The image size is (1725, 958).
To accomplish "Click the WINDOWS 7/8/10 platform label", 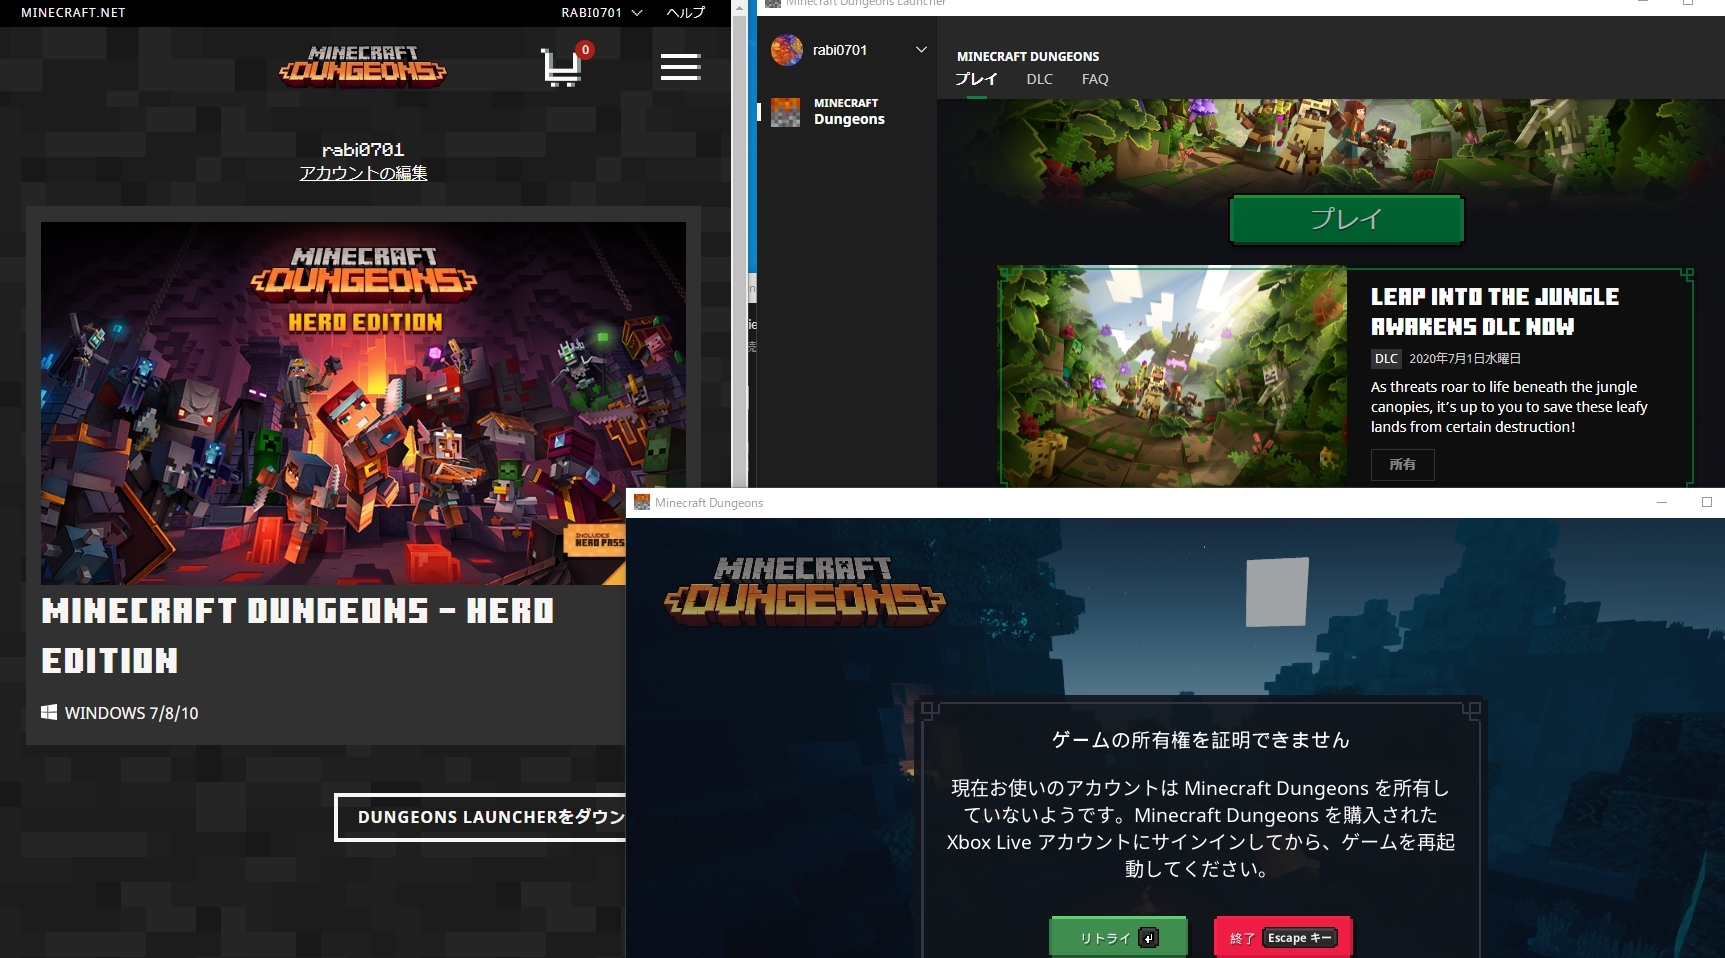I will pyautogui.click(x=132, y=713).
